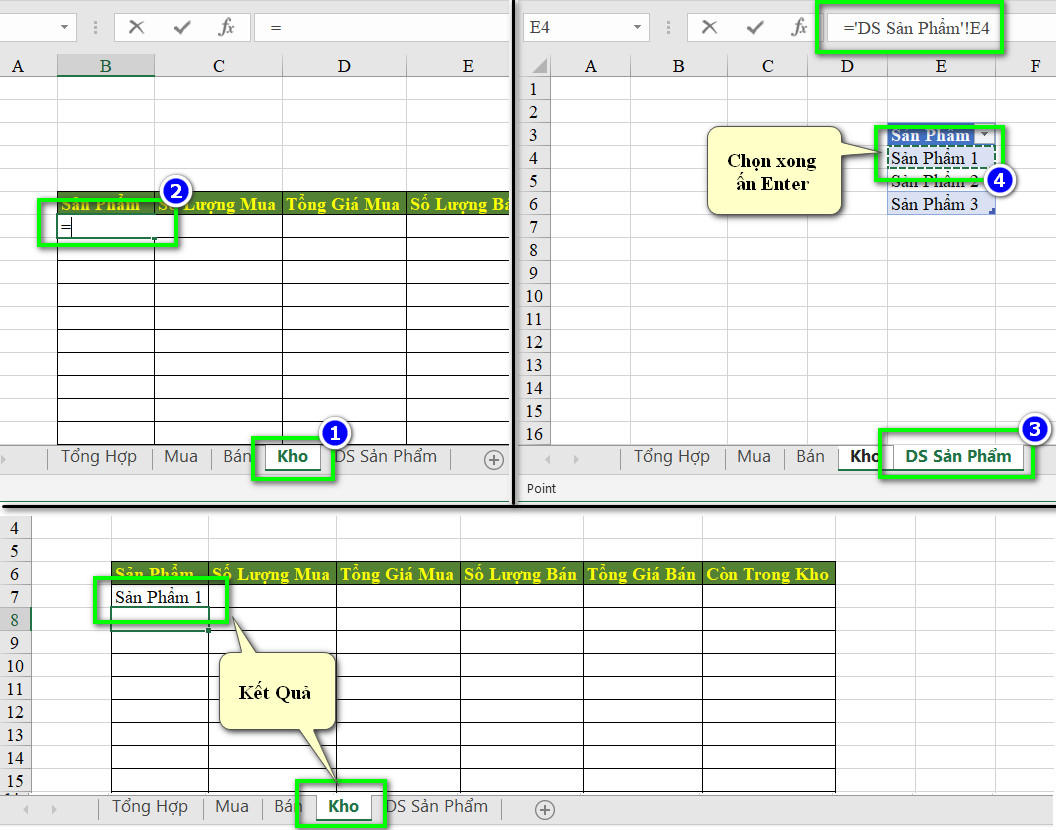Click the result cell Sản Phẩm 1 in the bottom window
This screenshot has width=1056, height=830.
[x=160, y=597]
